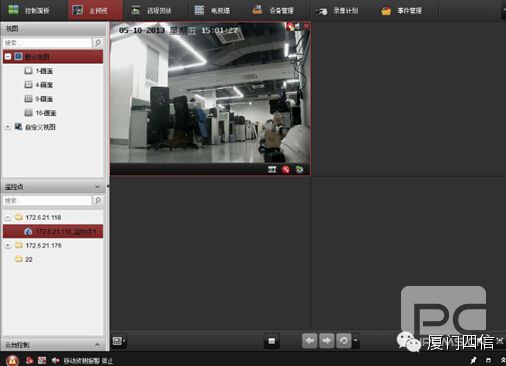Click the alarm warning triangle icon in the status bar
Image resolution: width=506 pixels, height=366 pixels.
point(12,360)
